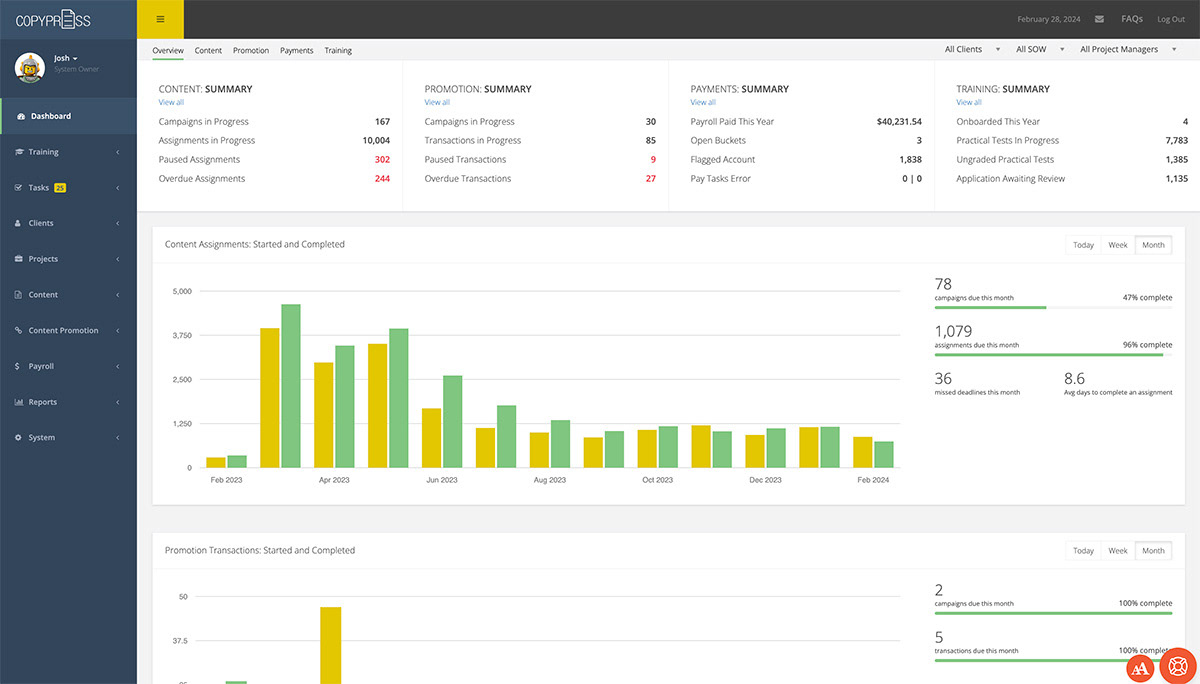Open the All SOW dropdown

(1041, 49)
